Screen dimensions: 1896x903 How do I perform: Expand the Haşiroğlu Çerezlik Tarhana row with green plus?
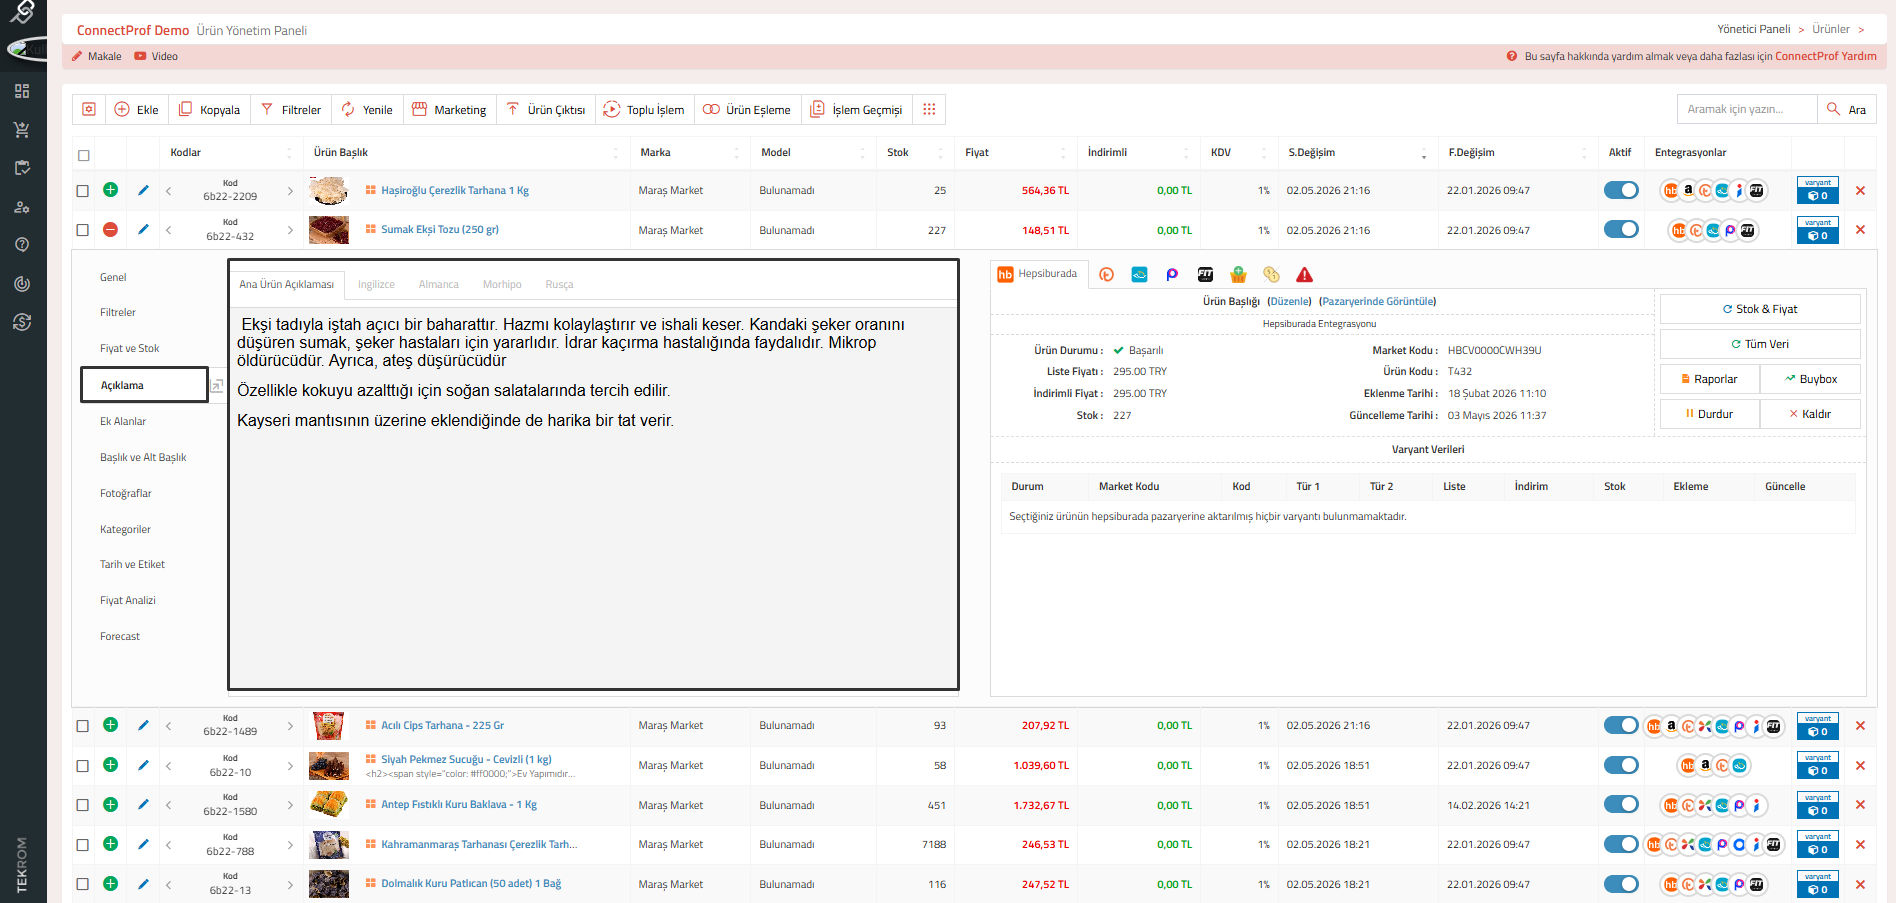(111, 190)
